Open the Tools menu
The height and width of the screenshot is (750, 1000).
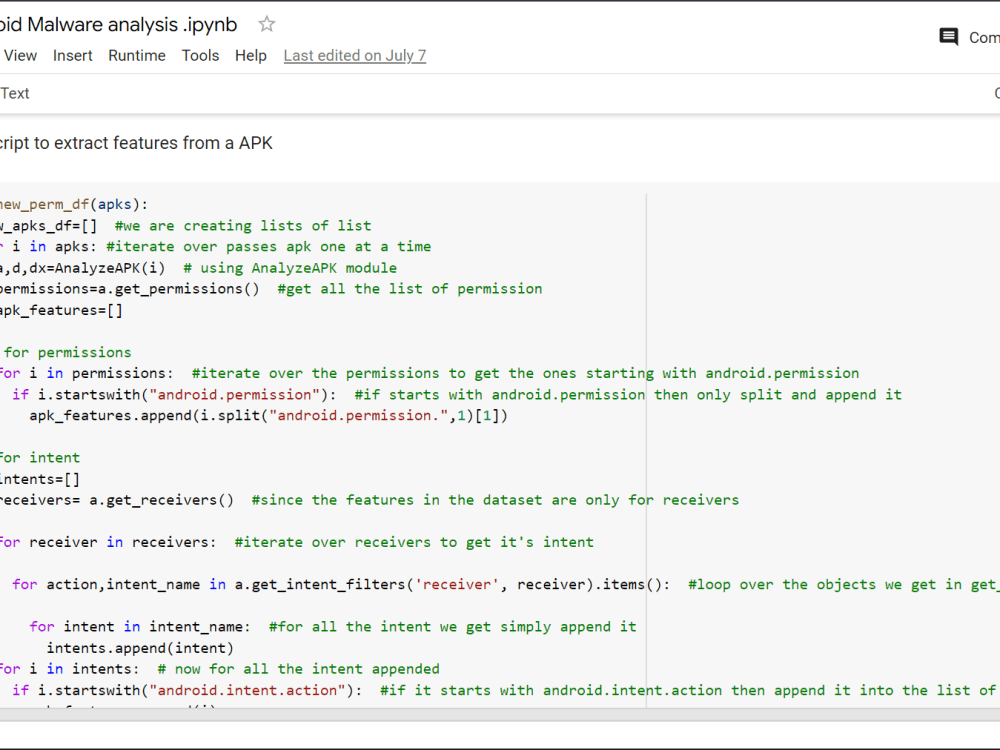coord(200,55)
